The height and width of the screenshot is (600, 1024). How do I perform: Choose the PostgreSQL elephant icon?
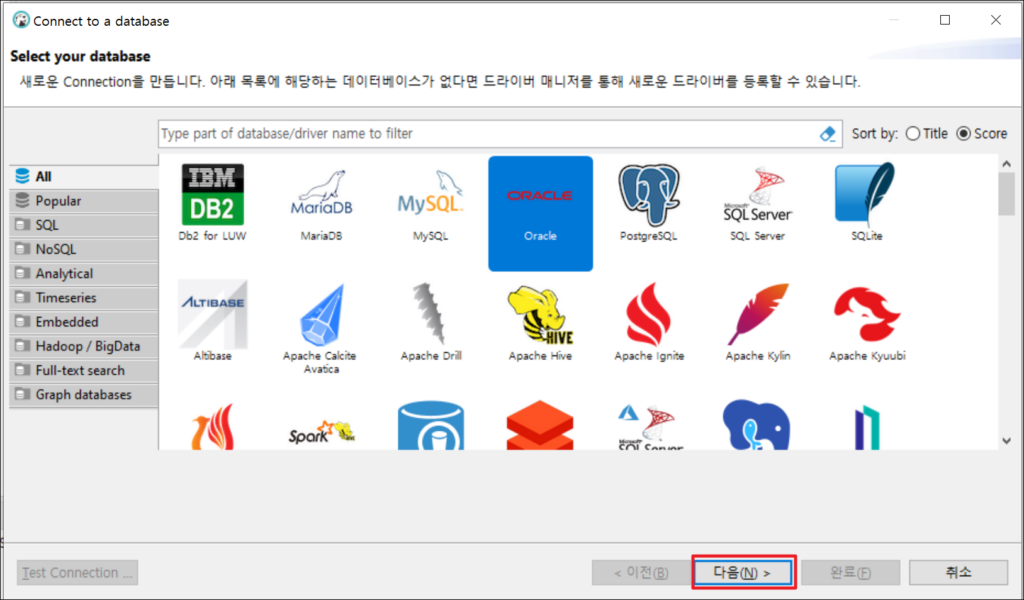[x=649, y=195]
